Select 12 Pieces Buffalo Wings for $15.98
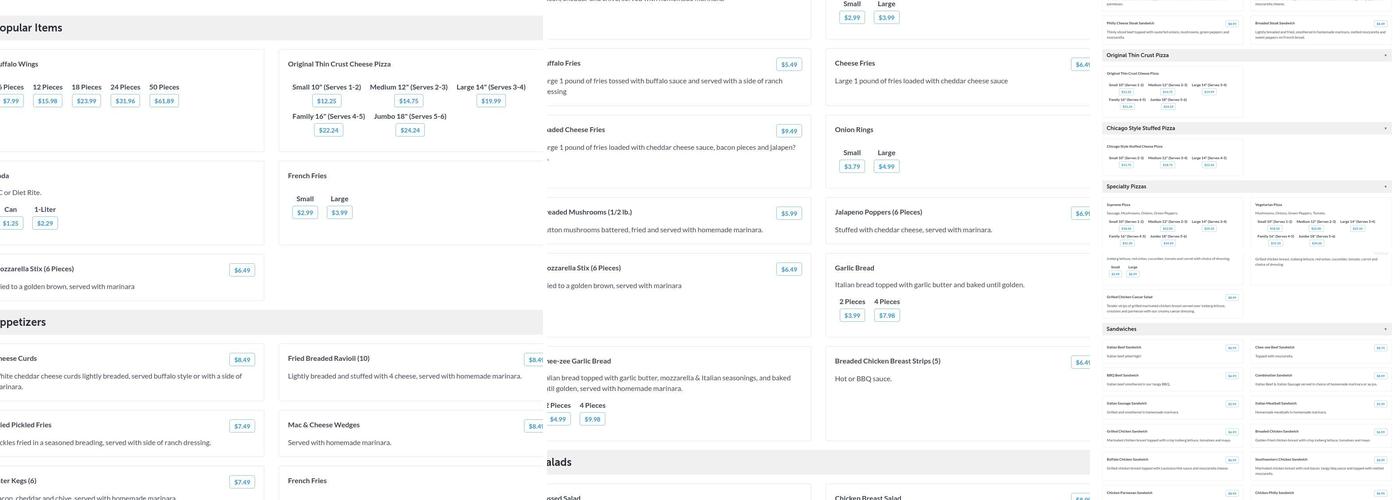 click(x=47, y=101)
